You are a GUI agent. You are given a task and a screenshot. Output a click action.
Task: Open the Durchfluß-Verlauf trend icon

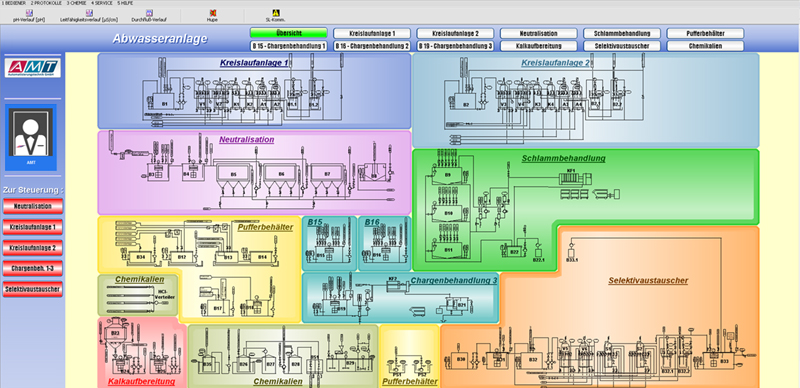click(149, 13)
